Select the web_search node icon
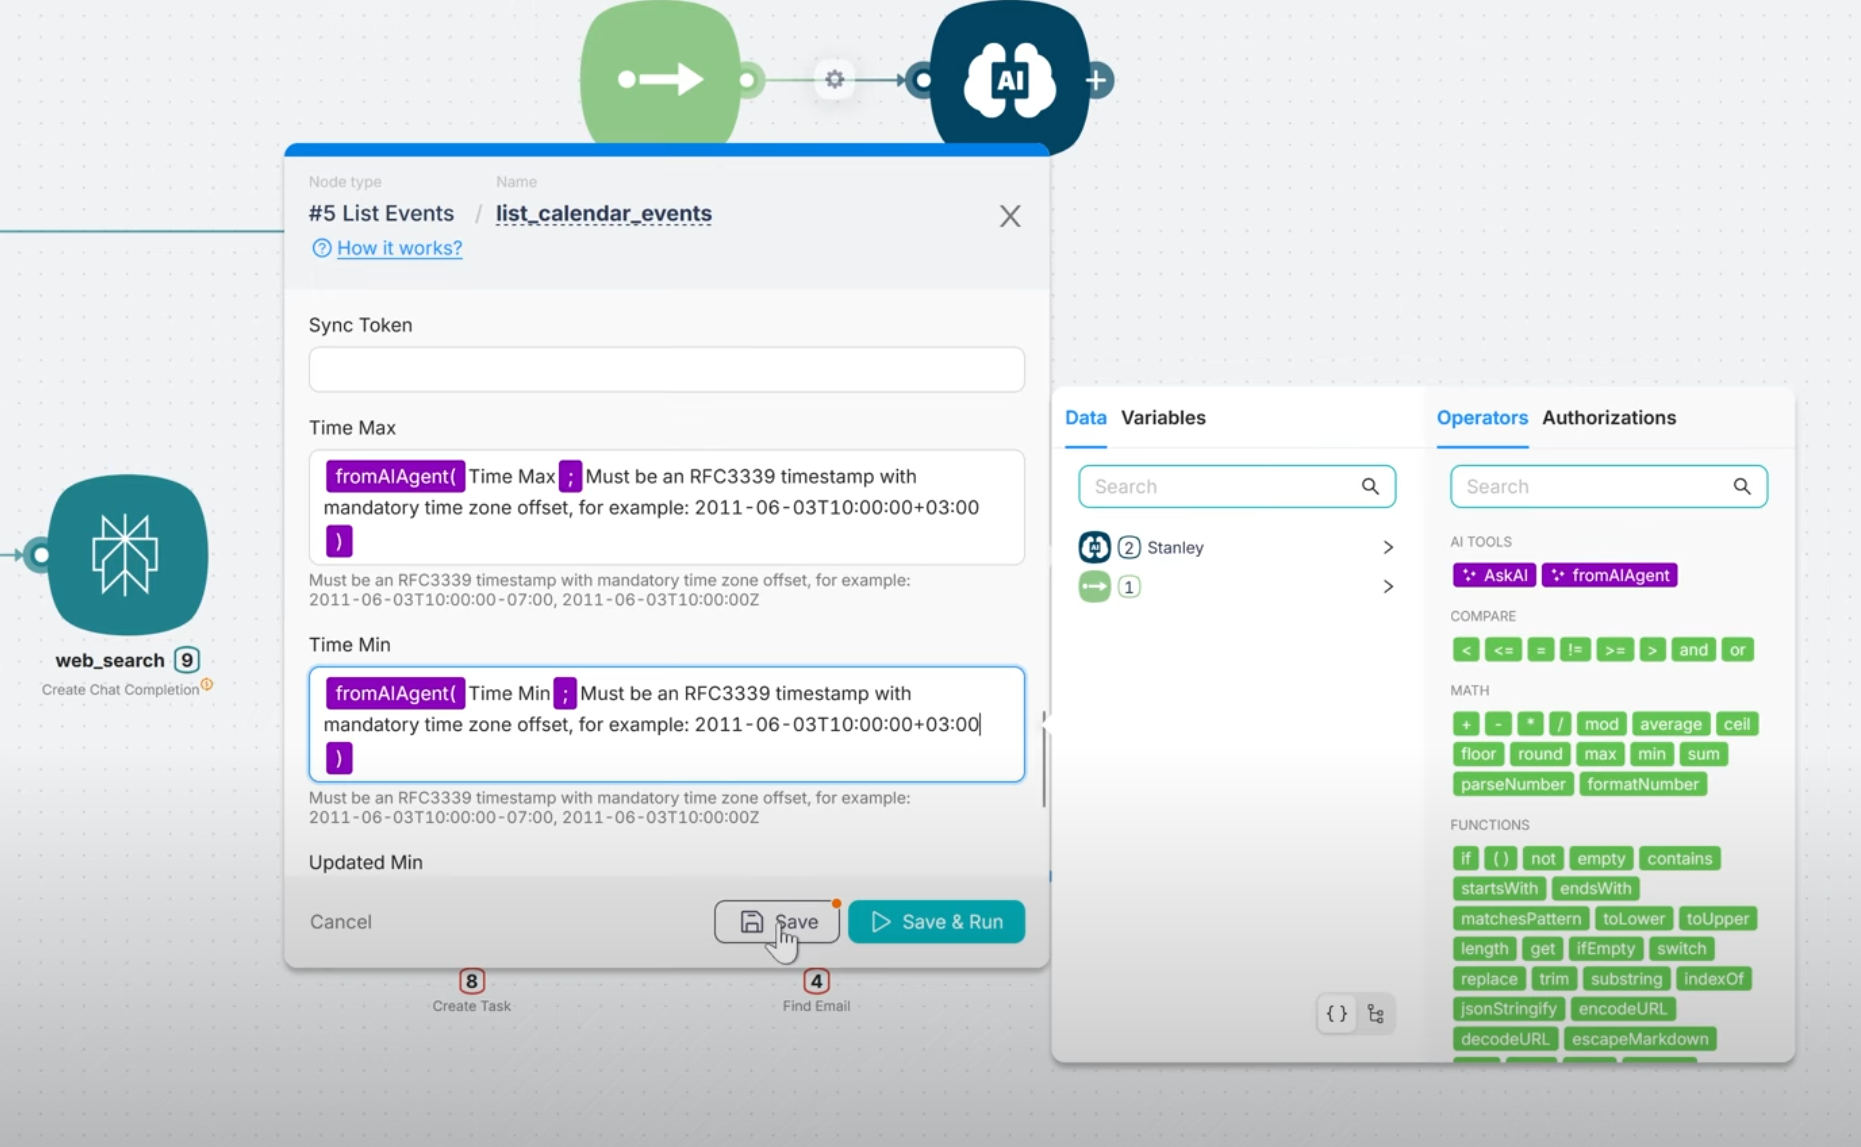1861x1147 pixels. click(x=126, y=554)
